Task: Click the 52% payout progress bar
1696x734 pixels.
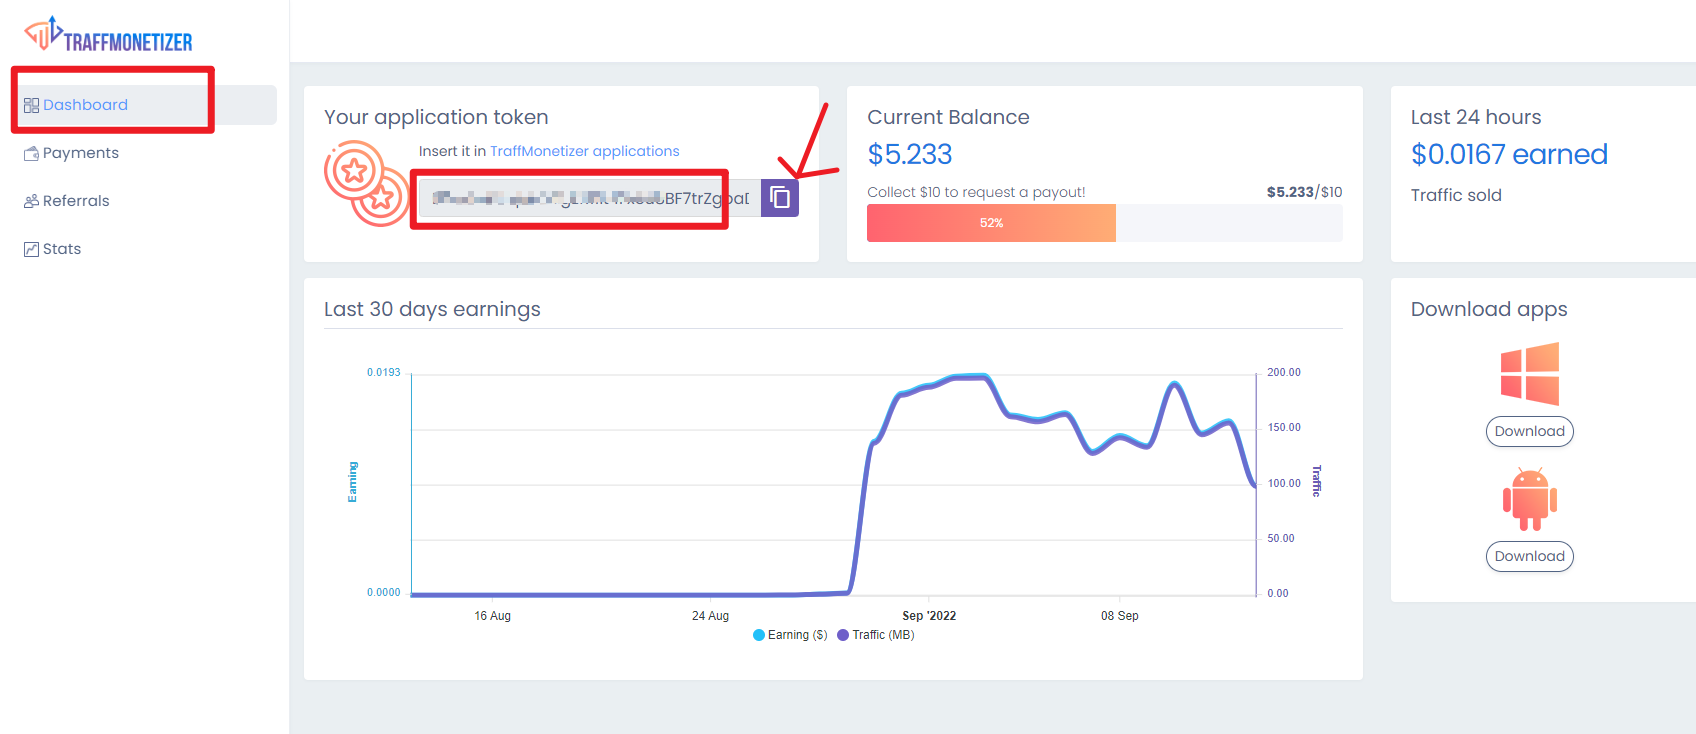Action: 990,223
